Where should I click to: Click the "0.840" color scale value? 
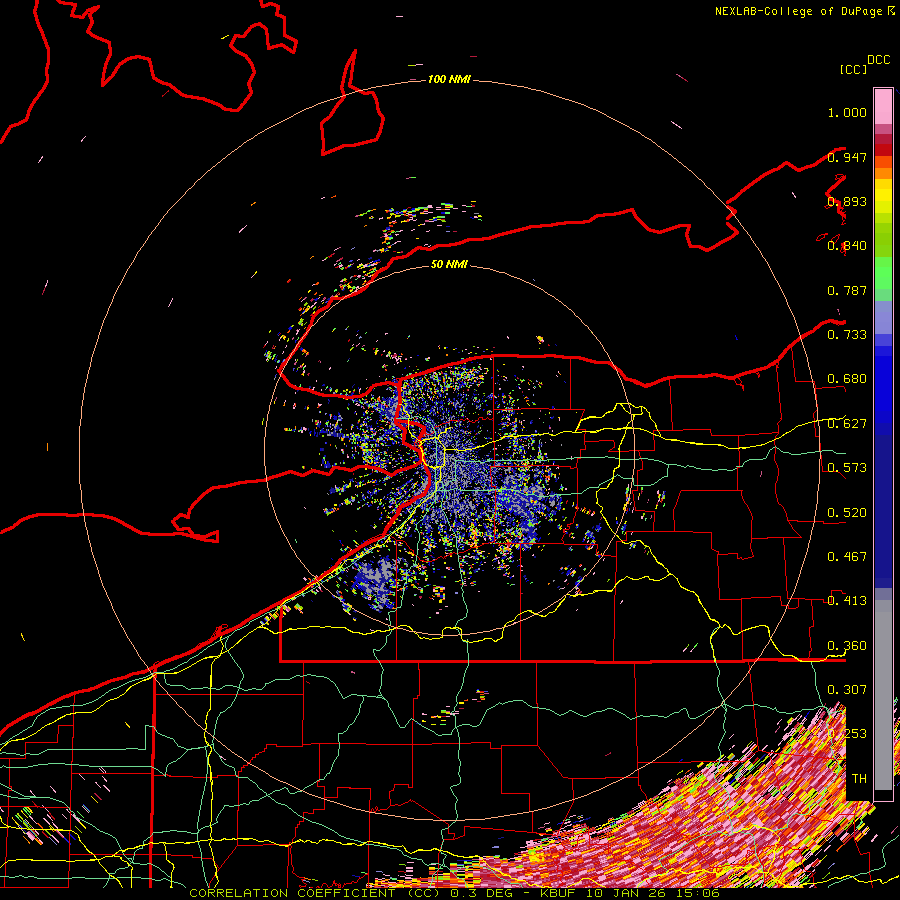pos(847,246)
